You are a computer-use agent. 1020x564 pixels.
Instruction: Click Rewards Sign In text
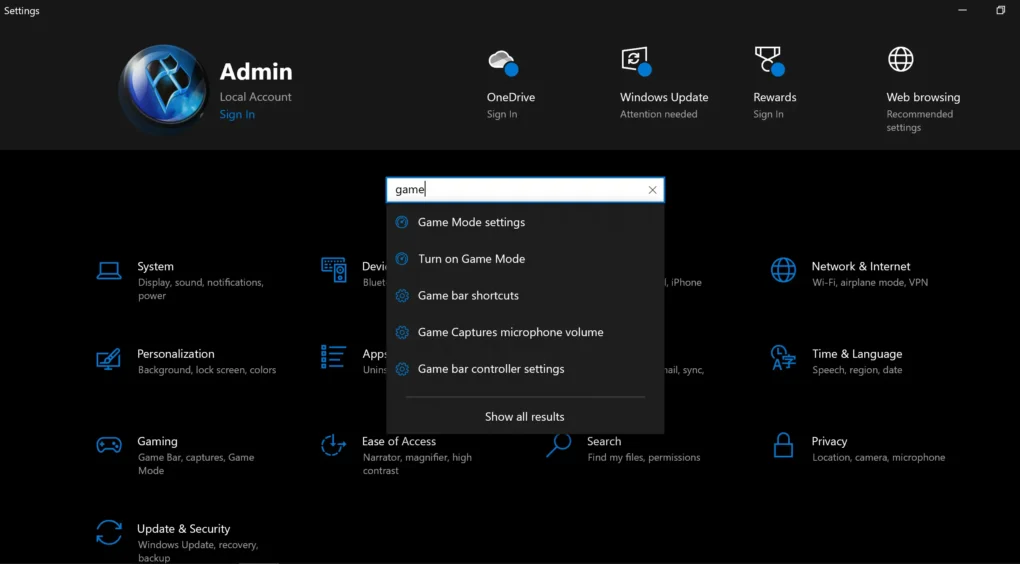pos(768,114)
